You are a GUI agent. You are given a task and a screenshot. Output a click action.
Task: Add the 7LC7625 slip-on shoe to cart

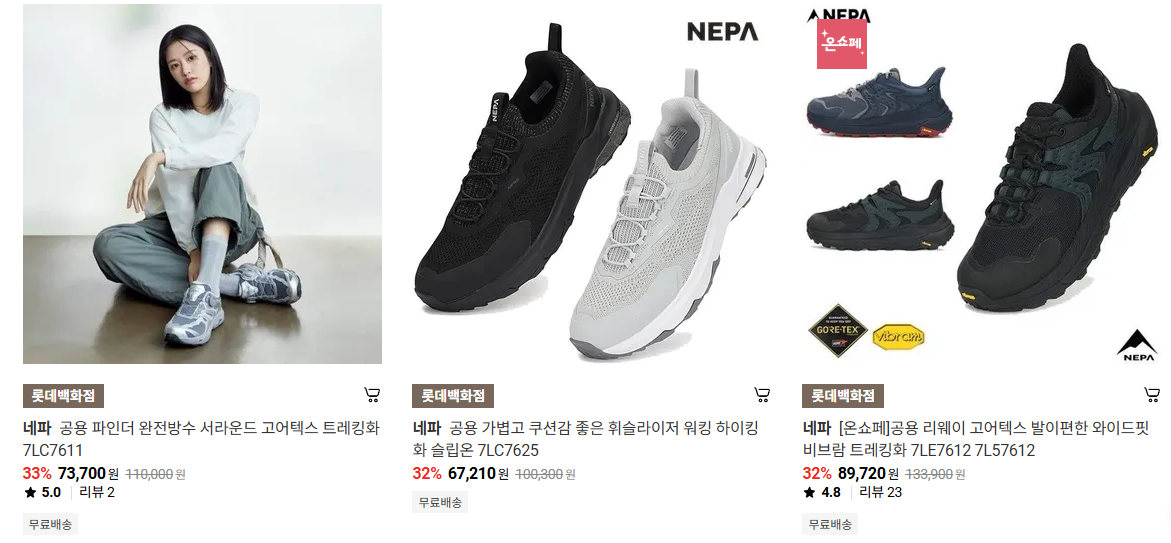tap(762, 394)
